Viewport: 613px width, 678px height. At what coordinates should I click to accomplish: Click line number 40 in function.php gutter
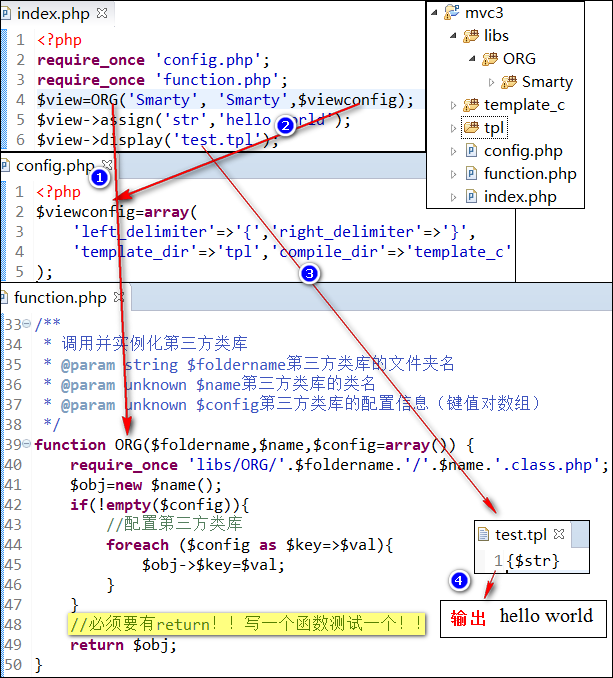click(x=13, y=464)
